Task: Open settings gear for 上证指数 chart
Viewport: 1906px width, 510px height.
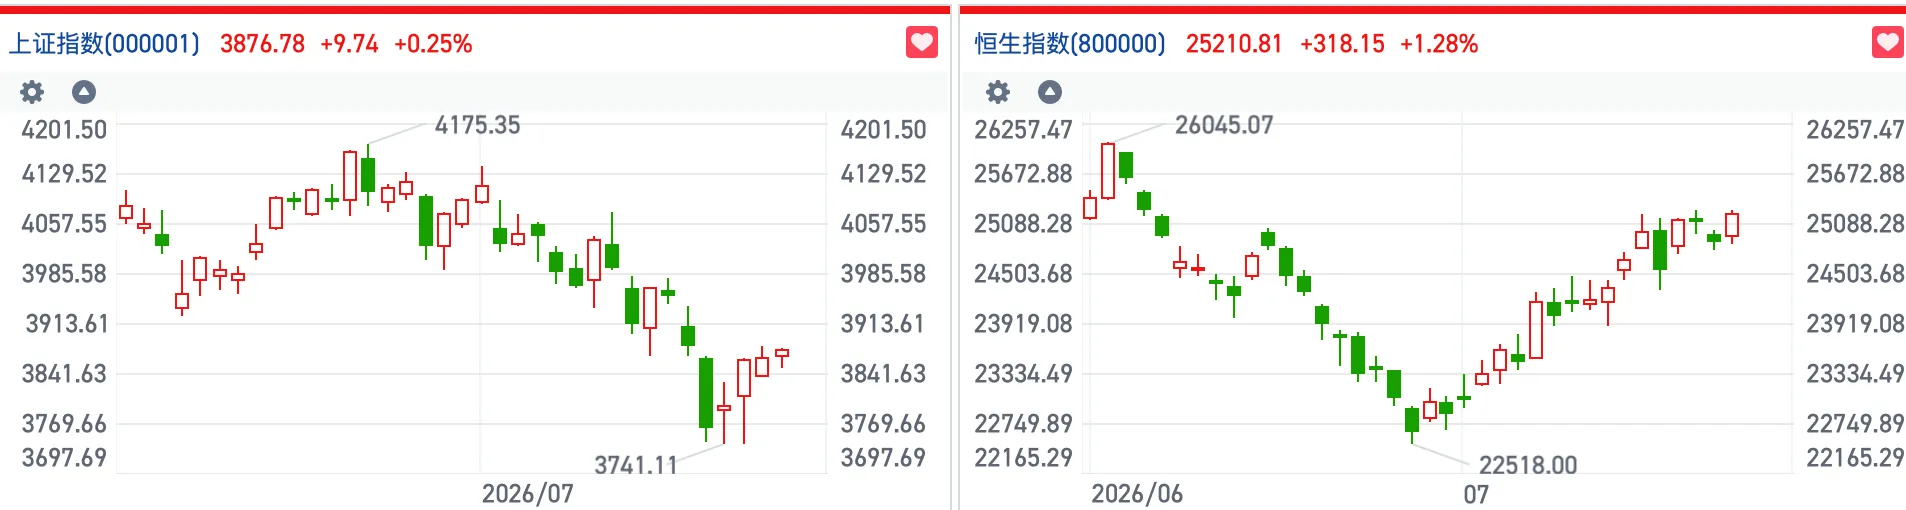Action: point(32,92)
